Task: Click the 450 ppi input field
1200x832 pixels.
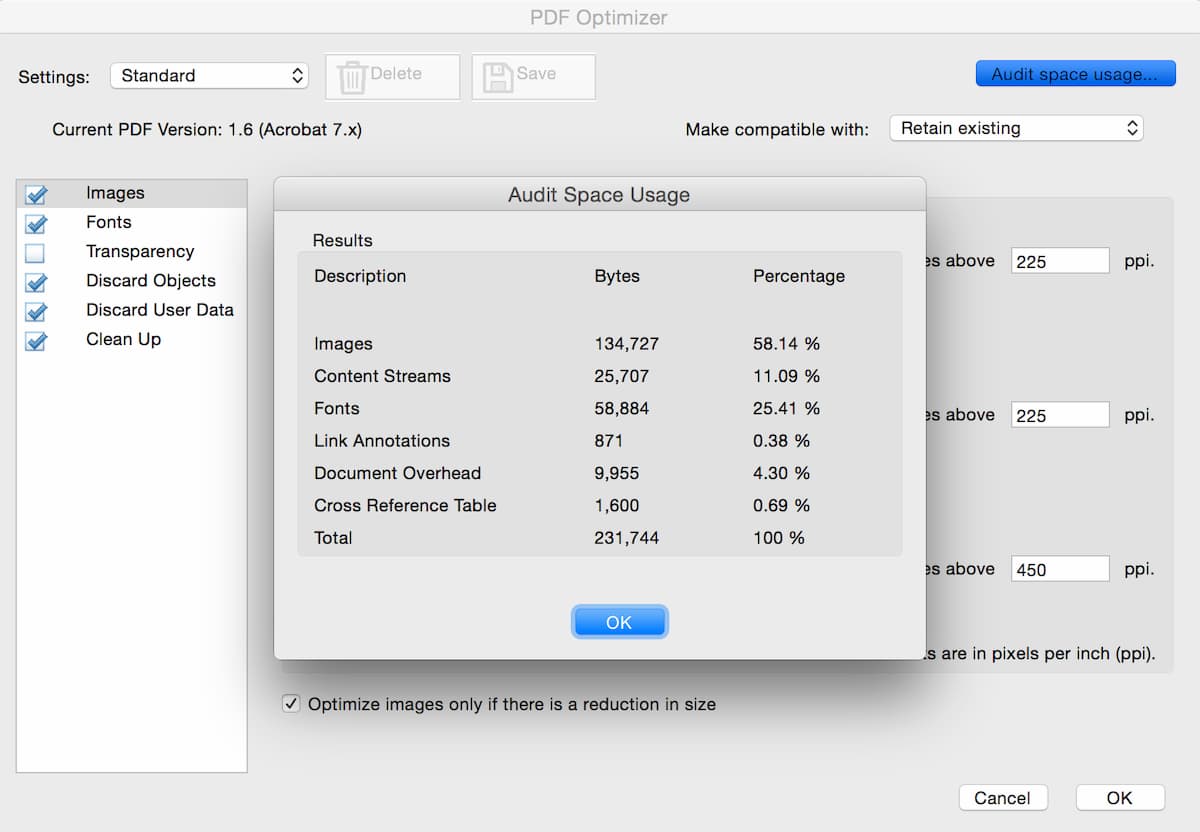Action: click(1059, 569)
